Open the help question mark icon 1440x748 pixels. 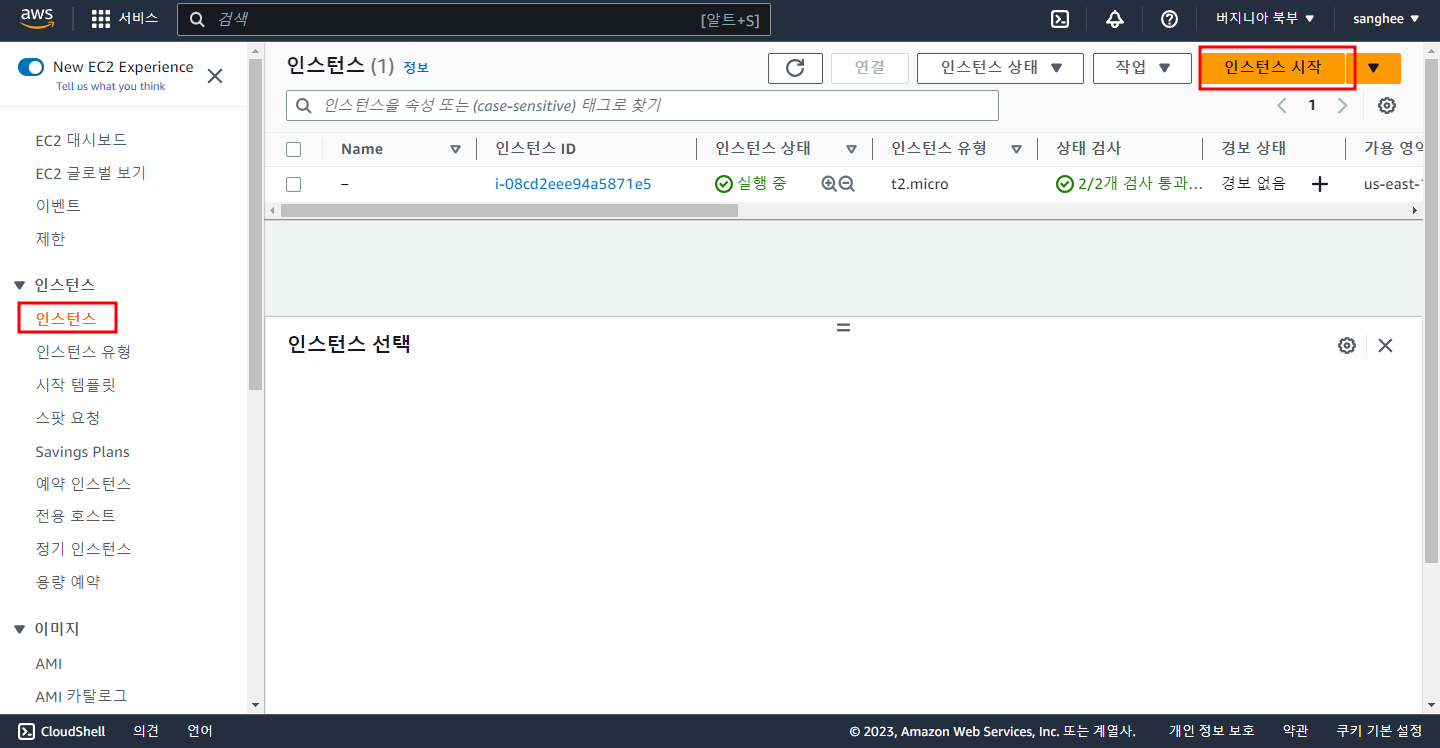[x=1169, y=19]
